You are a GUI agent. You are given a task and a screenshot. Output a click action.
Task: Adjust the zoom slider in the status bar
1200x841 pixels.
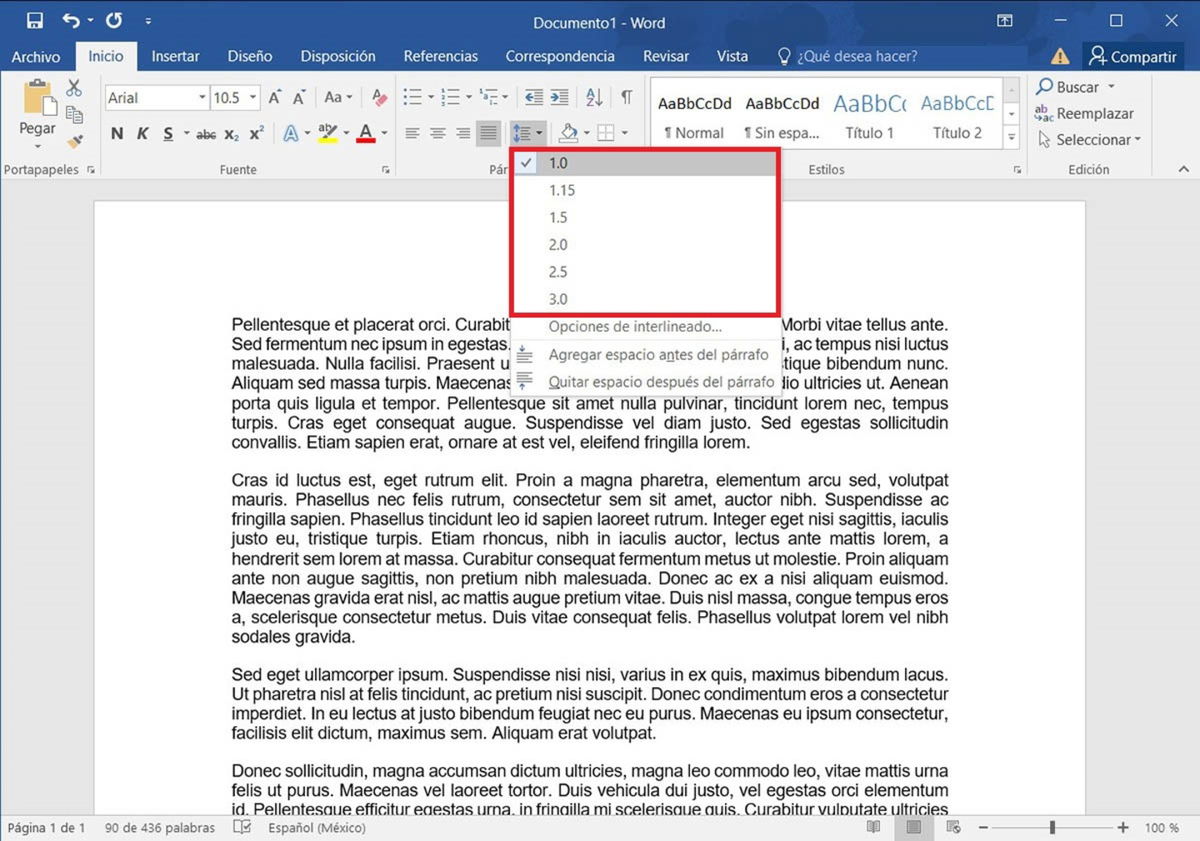(1050, 828)
